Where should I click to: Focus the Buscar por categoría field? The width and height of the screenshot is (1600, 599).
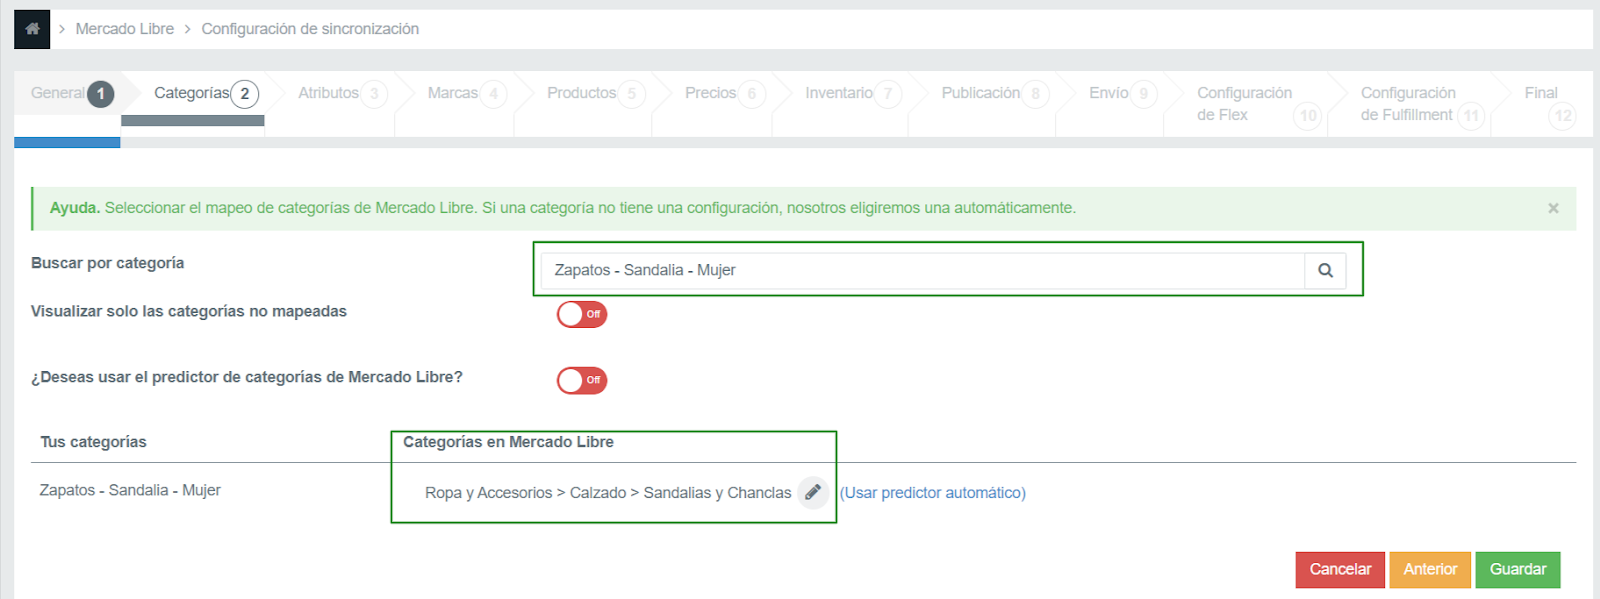pyautogui.click(x=922, y=270)
